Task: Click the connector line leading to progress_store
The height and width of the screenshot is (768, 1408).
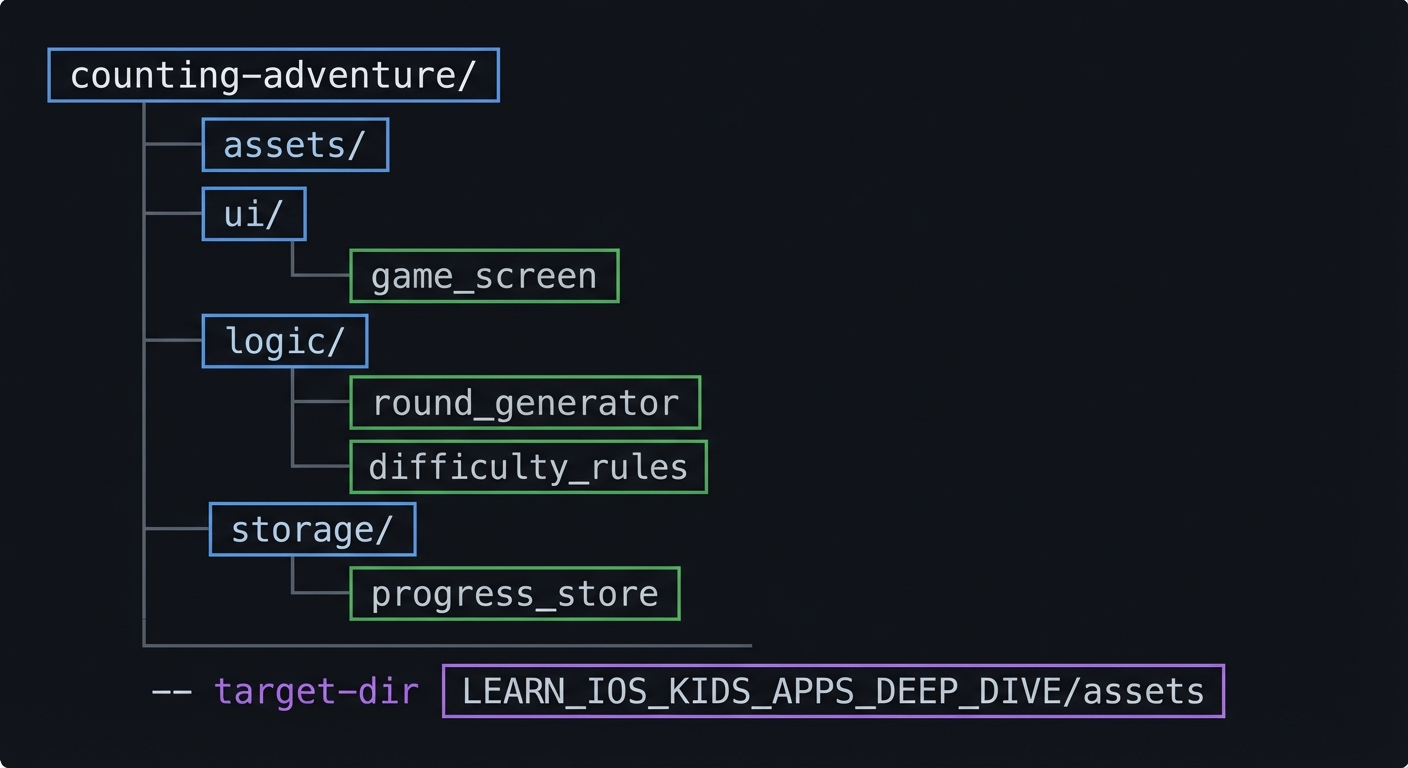Action: pyautogui.click(x=321, y=593)
